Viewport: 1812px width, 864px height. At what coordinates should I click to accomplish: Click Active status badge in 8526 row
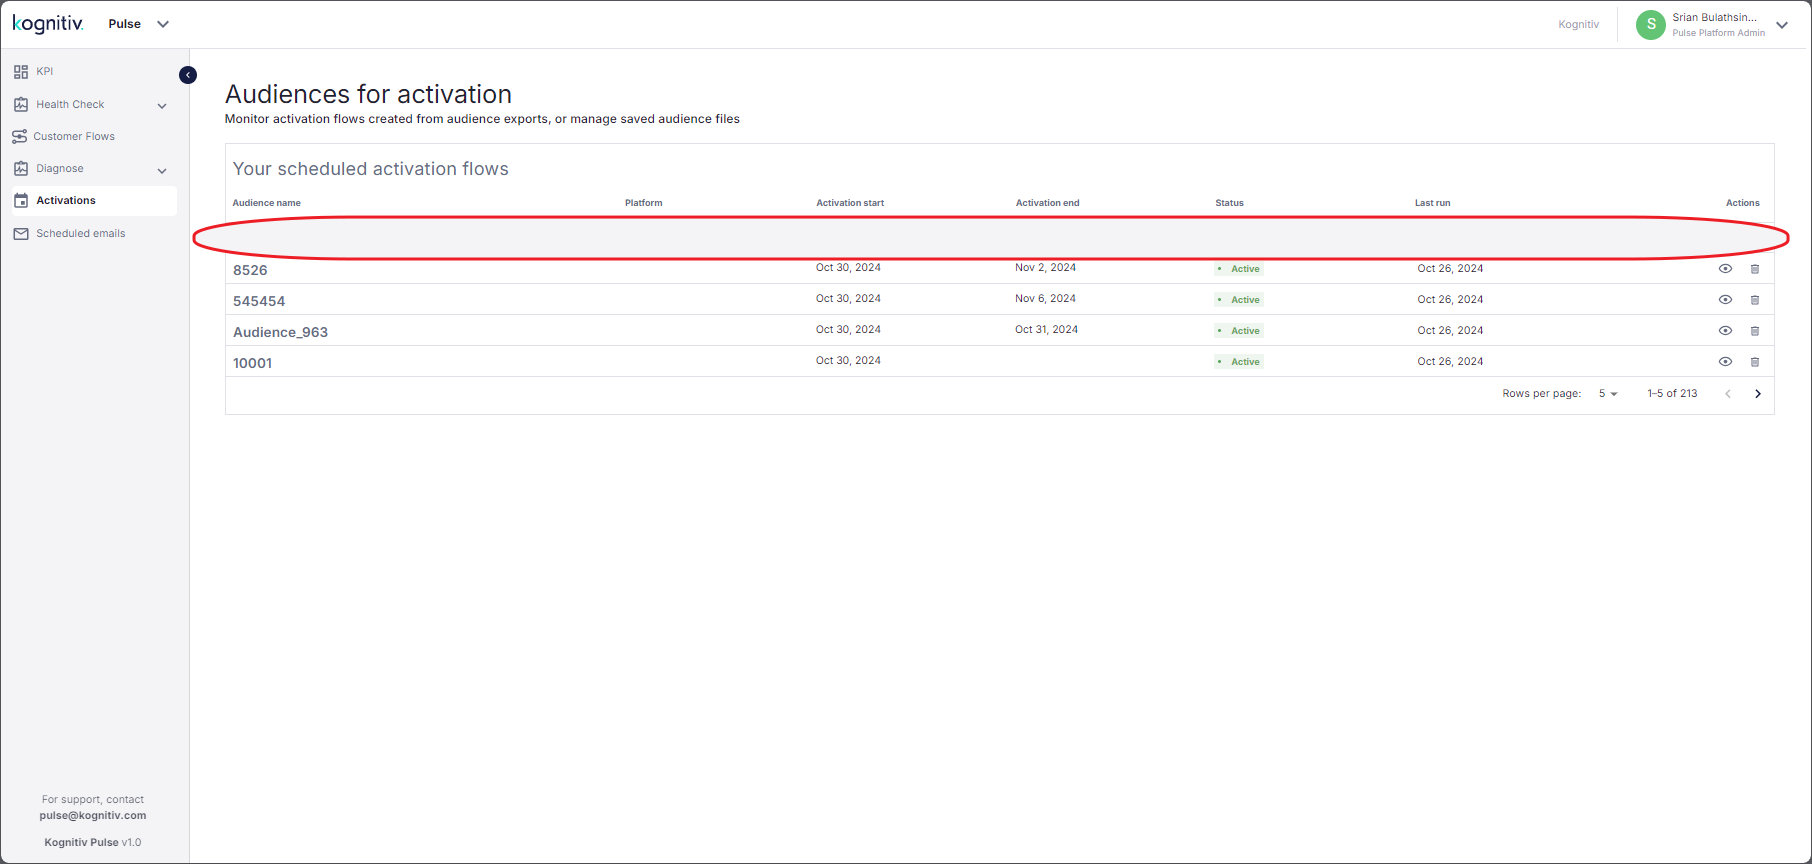point(1239,269)
